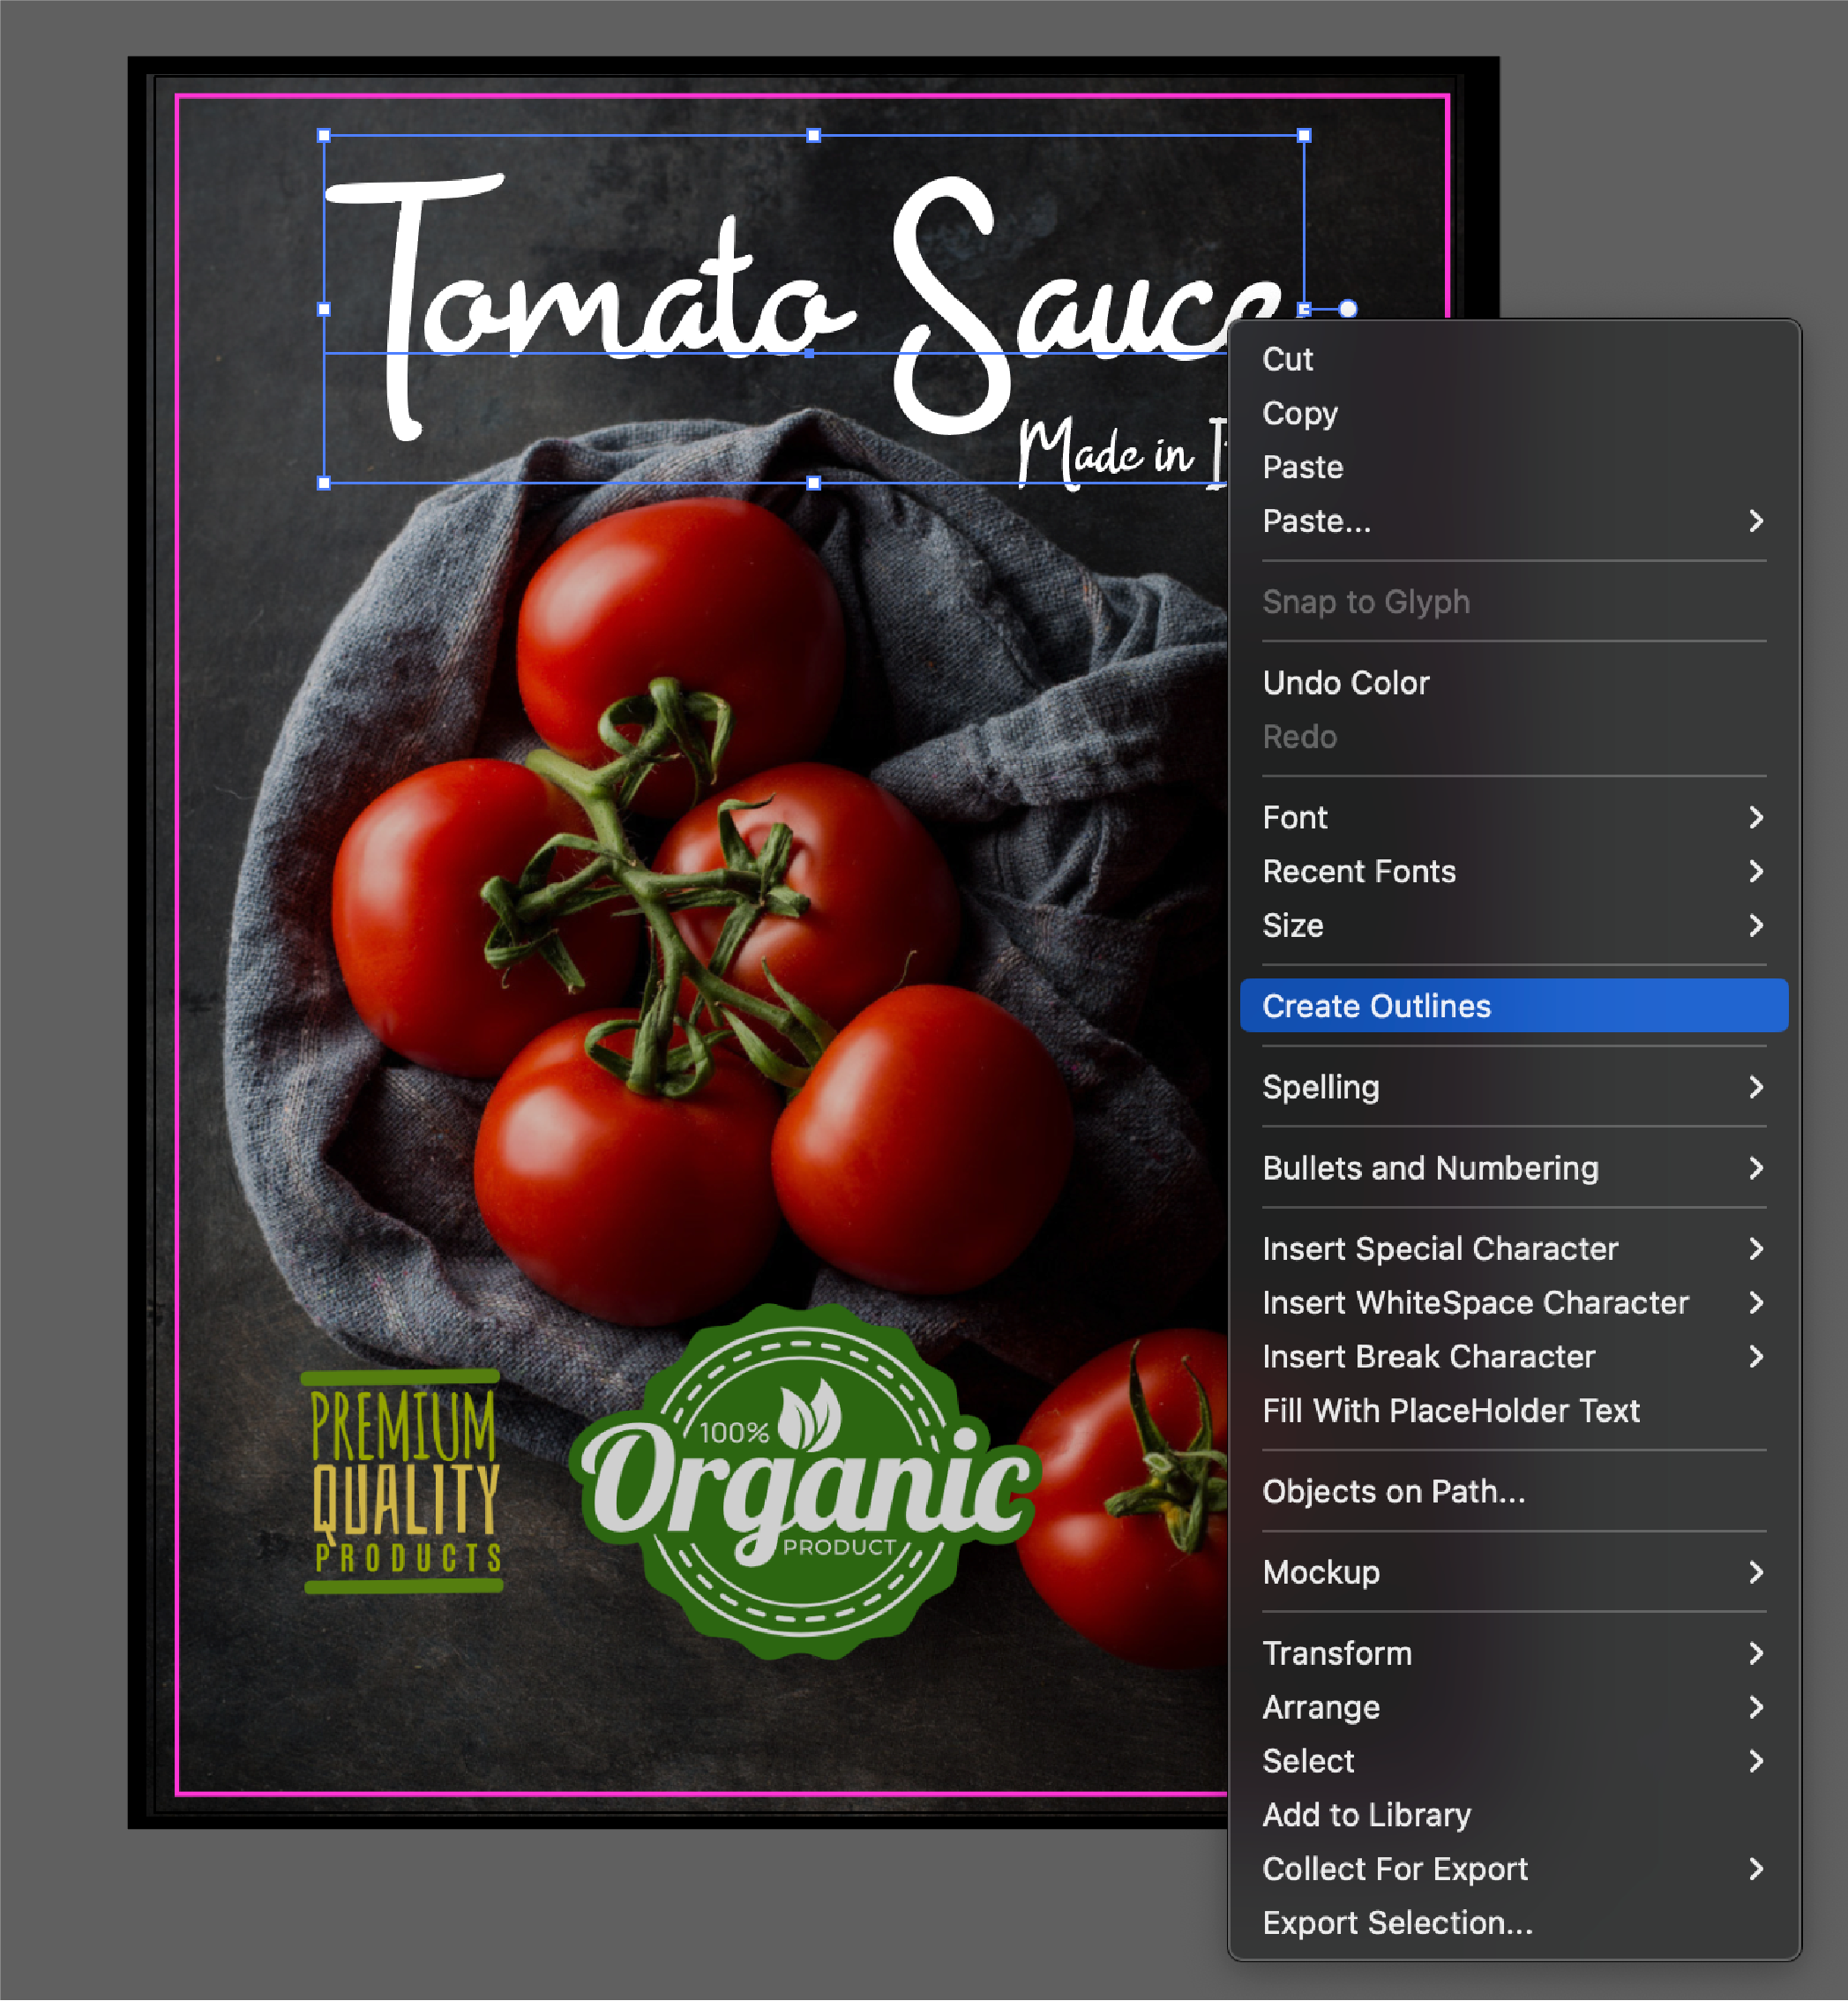1848x2001 pixels.
Task: Open the Font submenu
Action: pos(1295,818)
